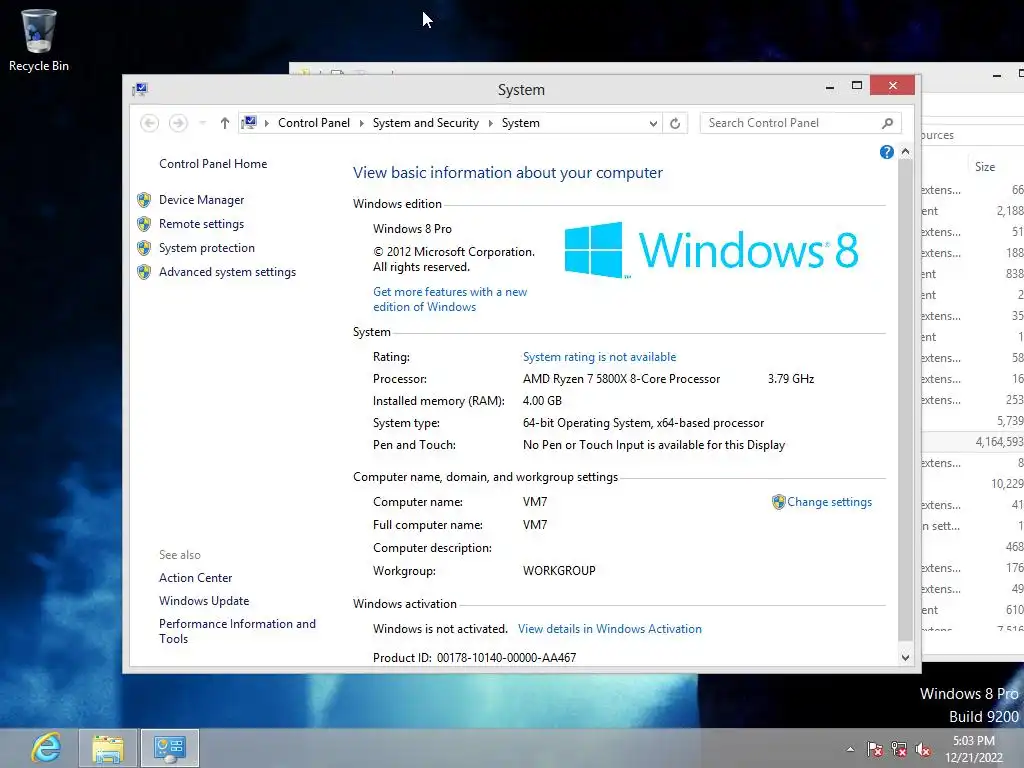
Task: Click Size column header in background window
Action: coord(985,167)
